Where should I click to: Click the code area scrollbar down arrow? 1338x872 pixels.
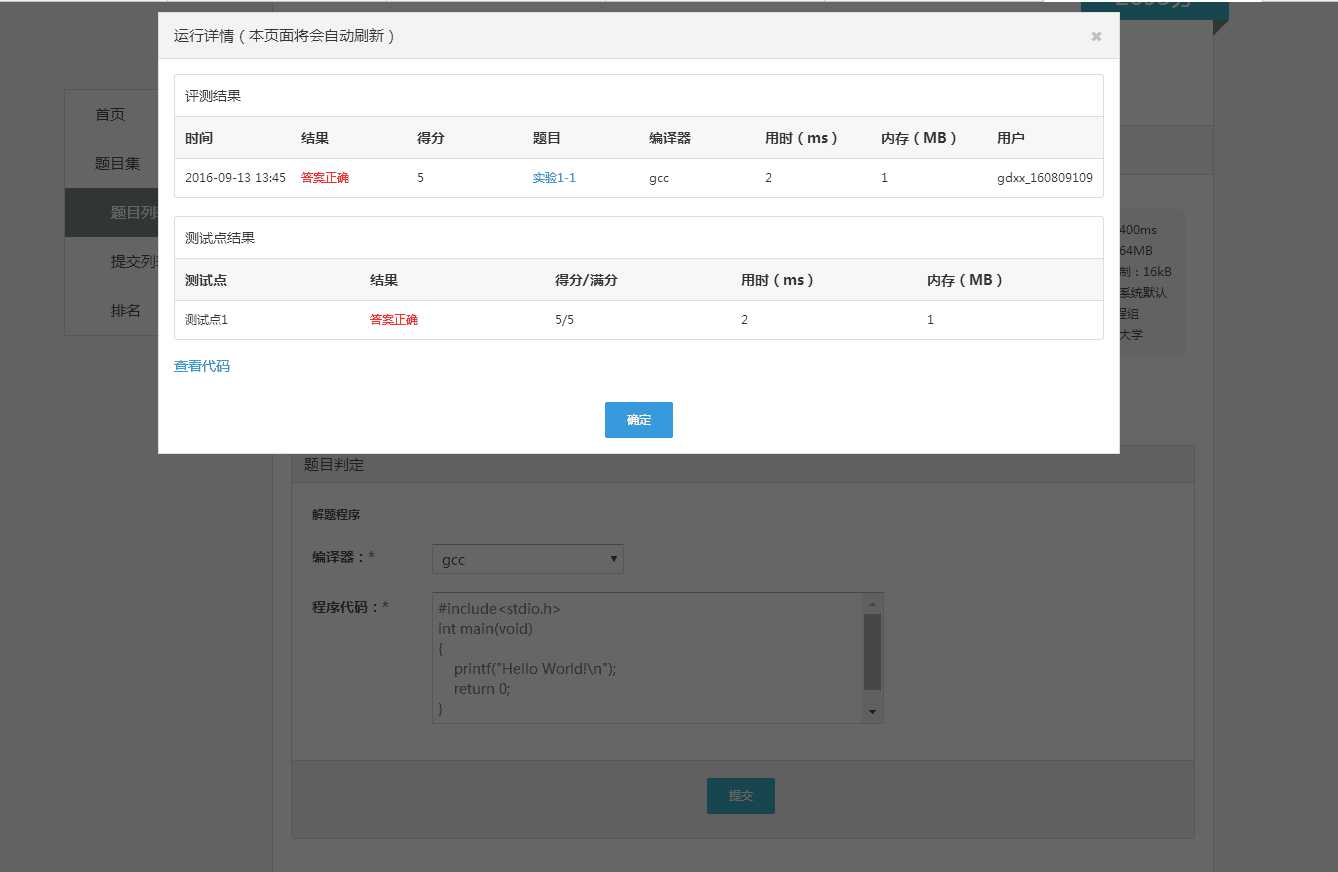click(872, 711)
